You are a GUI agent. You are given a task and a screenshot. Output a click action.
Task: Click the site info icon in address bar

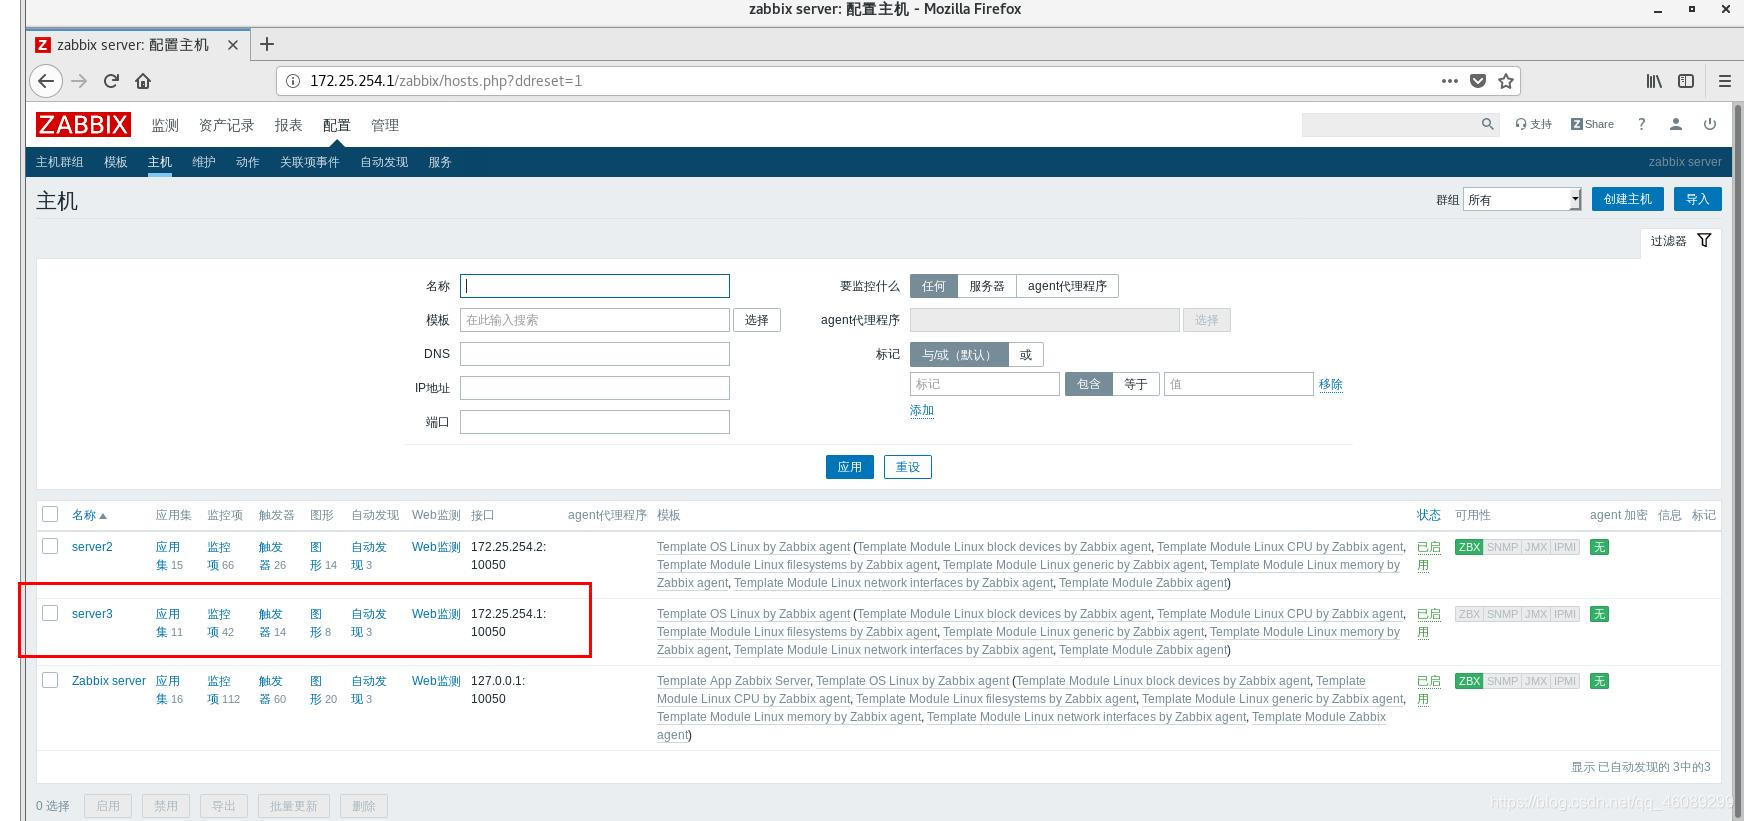293,81
